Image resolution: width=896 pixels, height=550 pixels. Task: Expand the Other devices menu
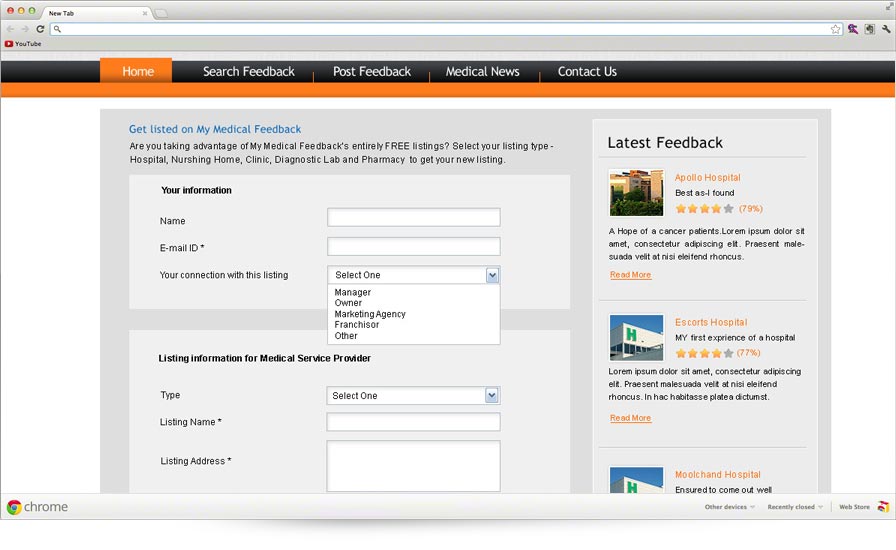point(729,507)
